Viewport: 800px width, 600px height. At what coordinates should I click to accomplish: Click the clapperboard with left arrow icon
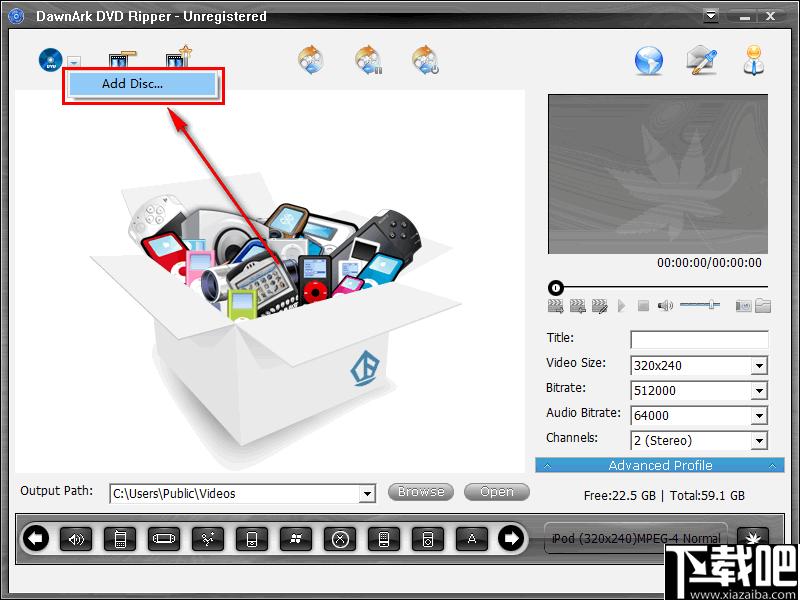pyautogui.click(x=578, y=306)
